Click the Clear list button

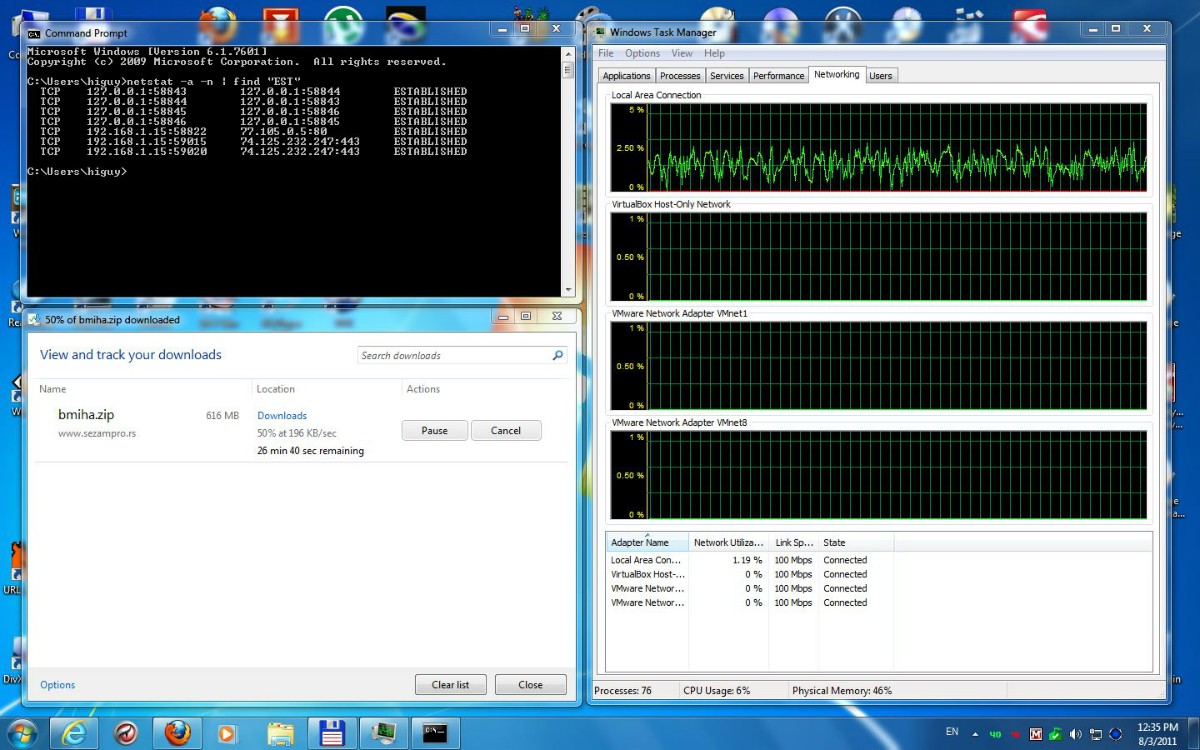pos(450,685)
